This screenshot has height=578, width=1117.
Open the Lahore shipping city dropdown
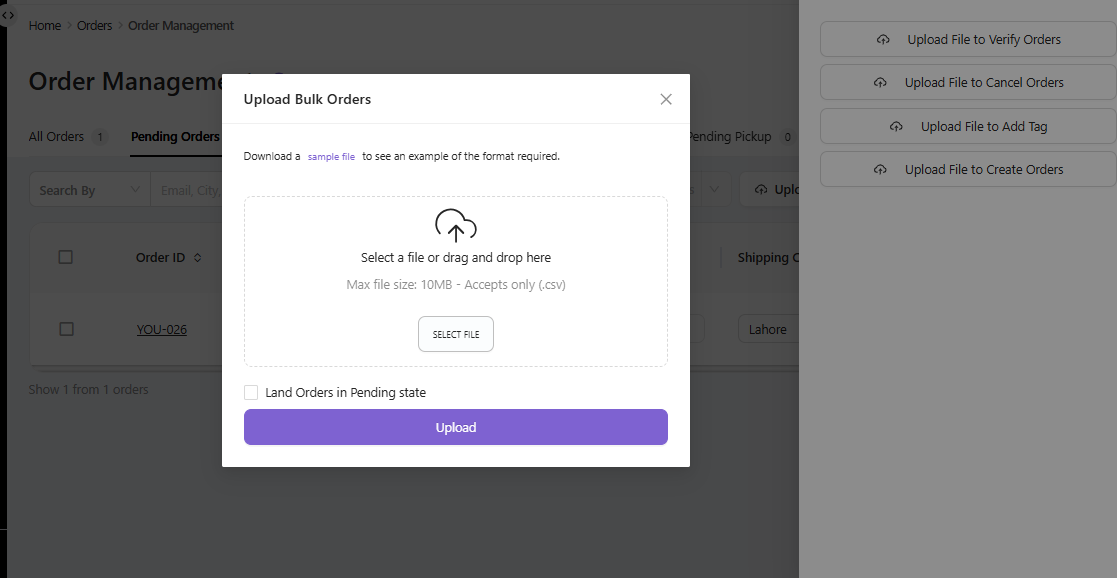768,329
